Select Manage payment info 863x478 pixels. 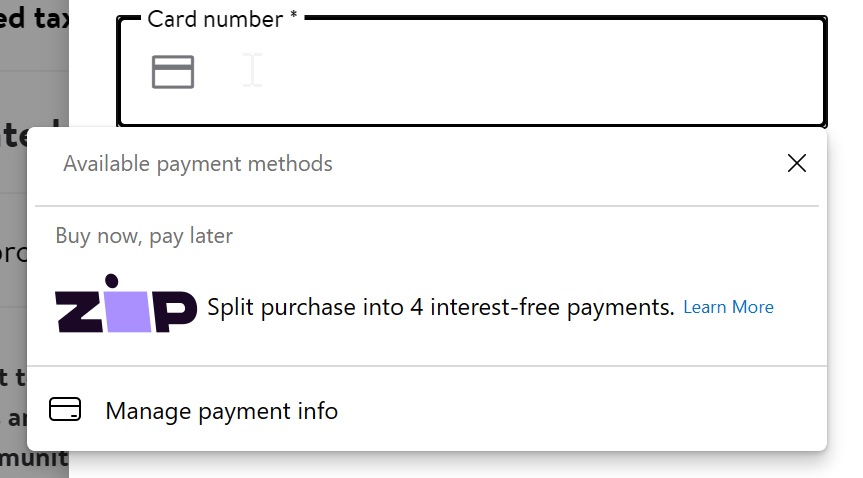click(427, 410)
